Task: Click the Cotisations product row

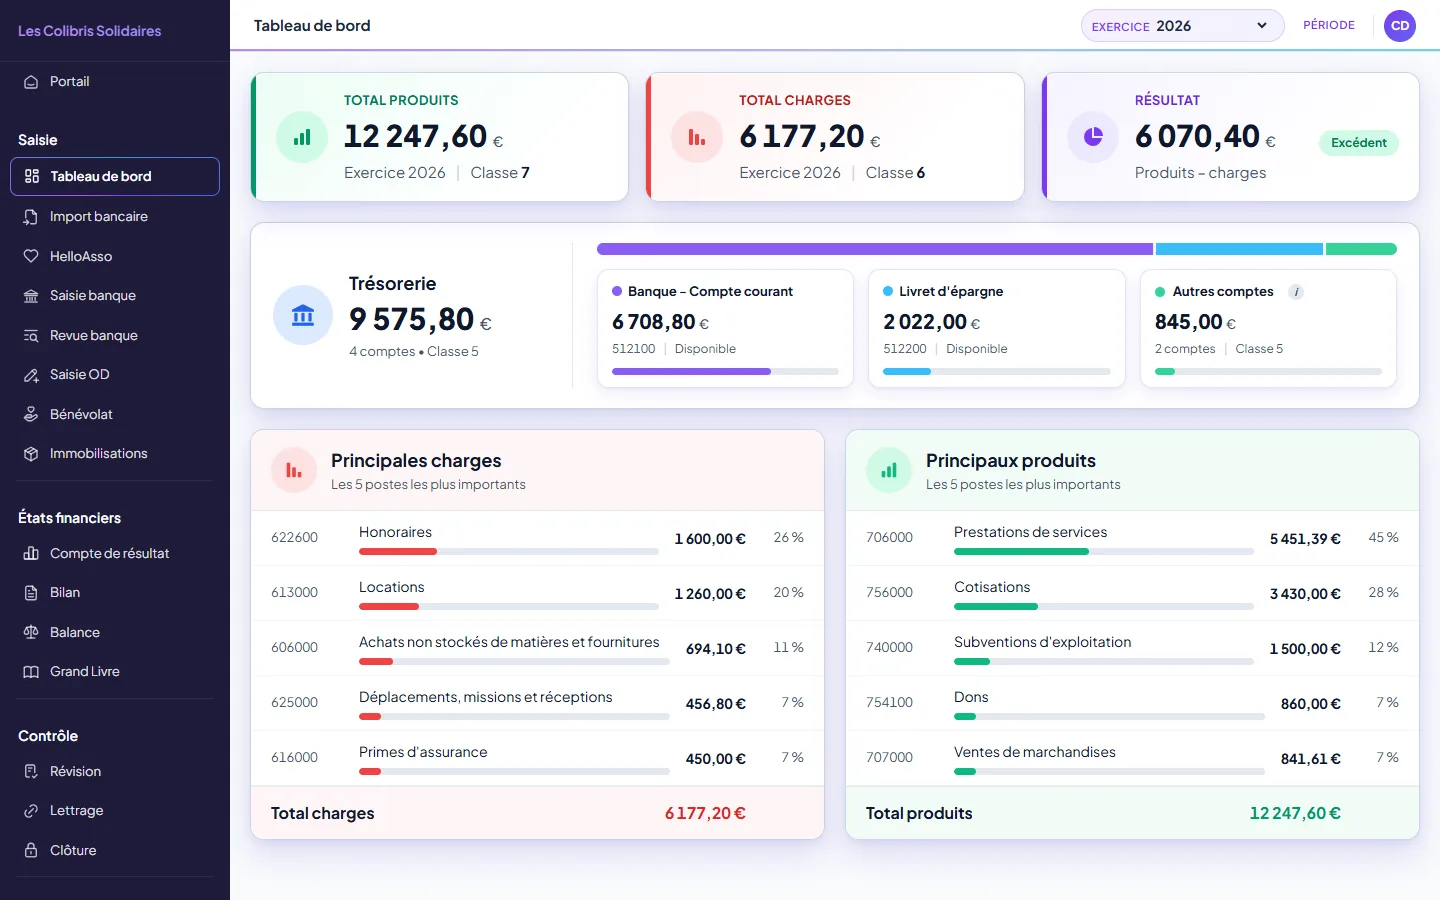Action: [x=1132, y=593]
